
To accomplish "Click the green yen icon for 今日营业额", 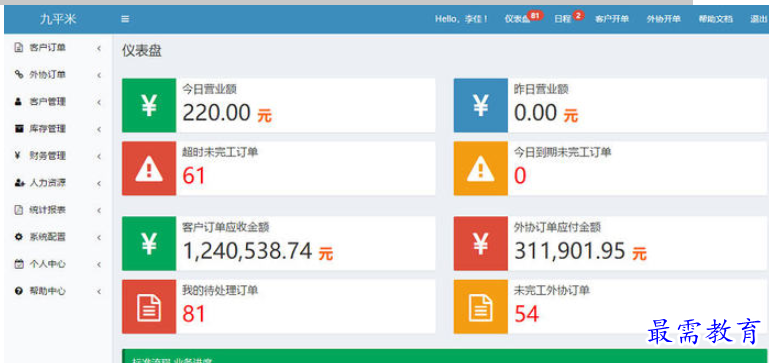I will (x=149, y=105).
